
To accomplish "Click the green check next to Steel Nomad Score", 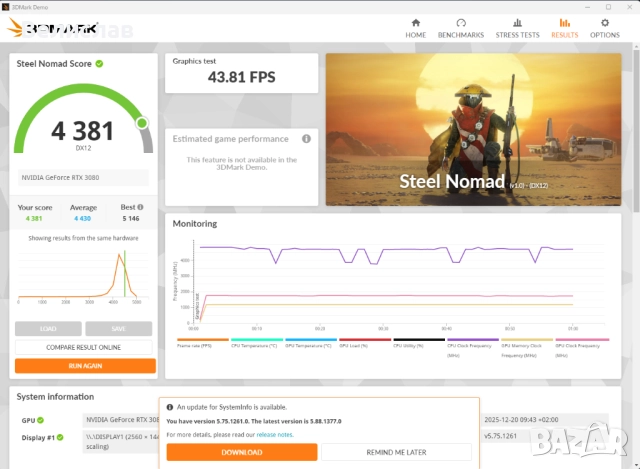I will click(99, 64).
